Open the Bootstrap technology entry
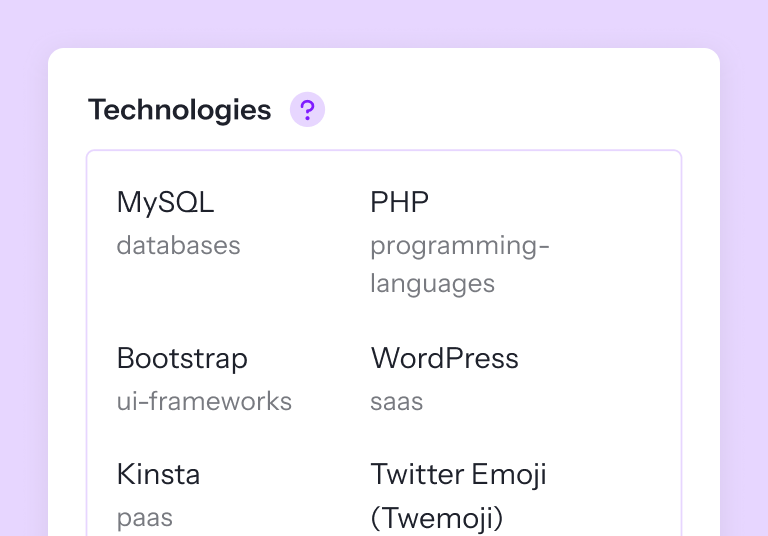The image size is (768, 536). (x=182, y=358)
